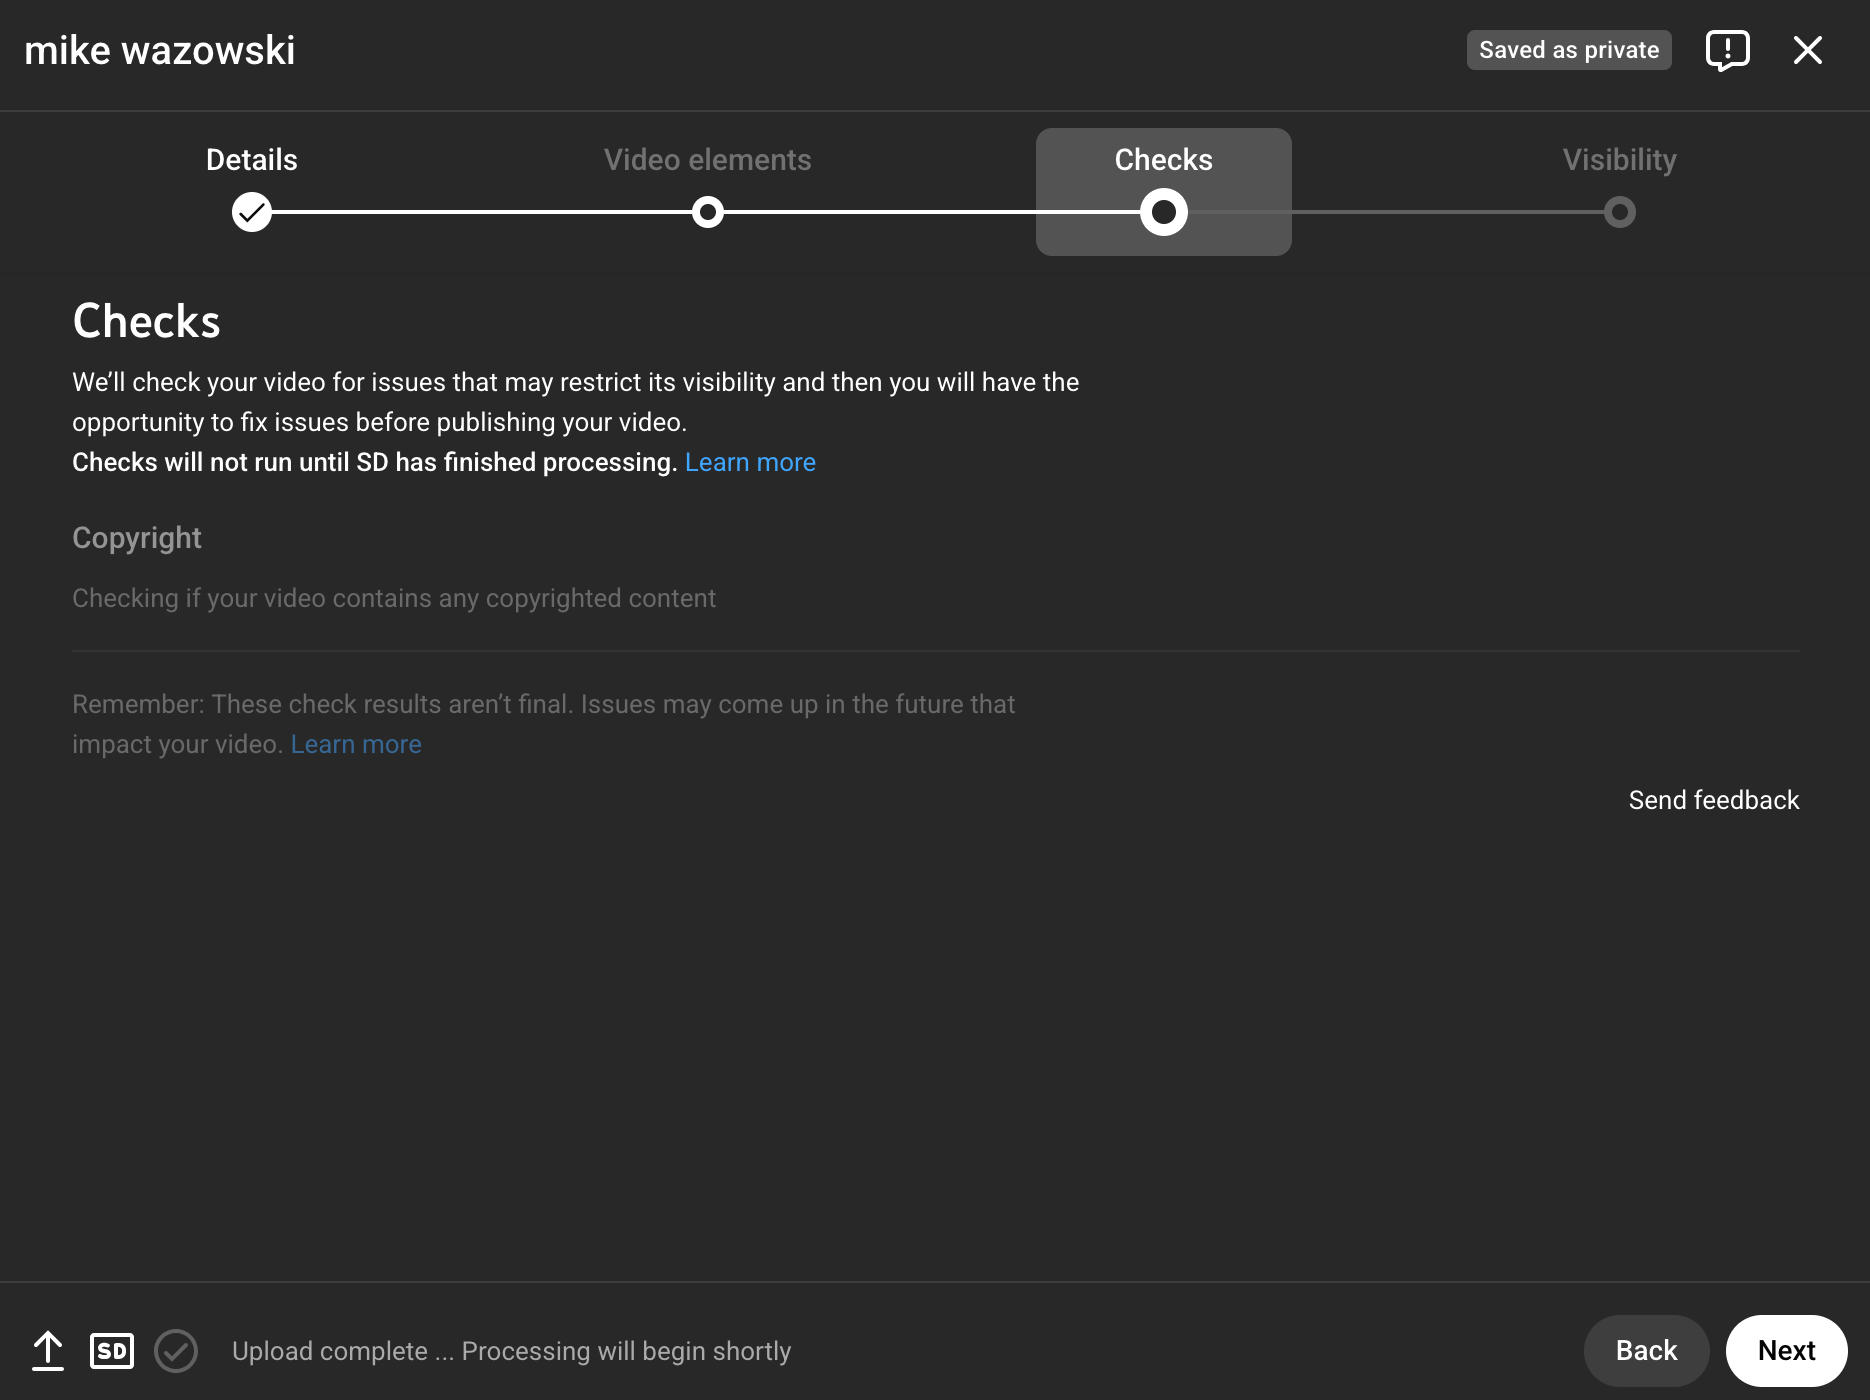Click the highlighted Checks progress dot
1870x1400 pixels.
[x=1163, y=211]
